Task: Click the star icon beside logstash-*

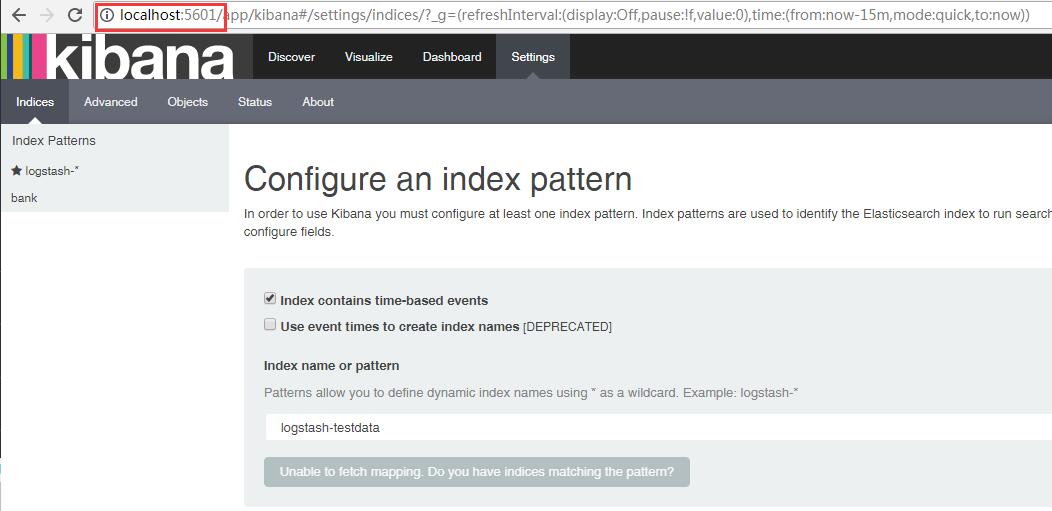Action: 17,170
